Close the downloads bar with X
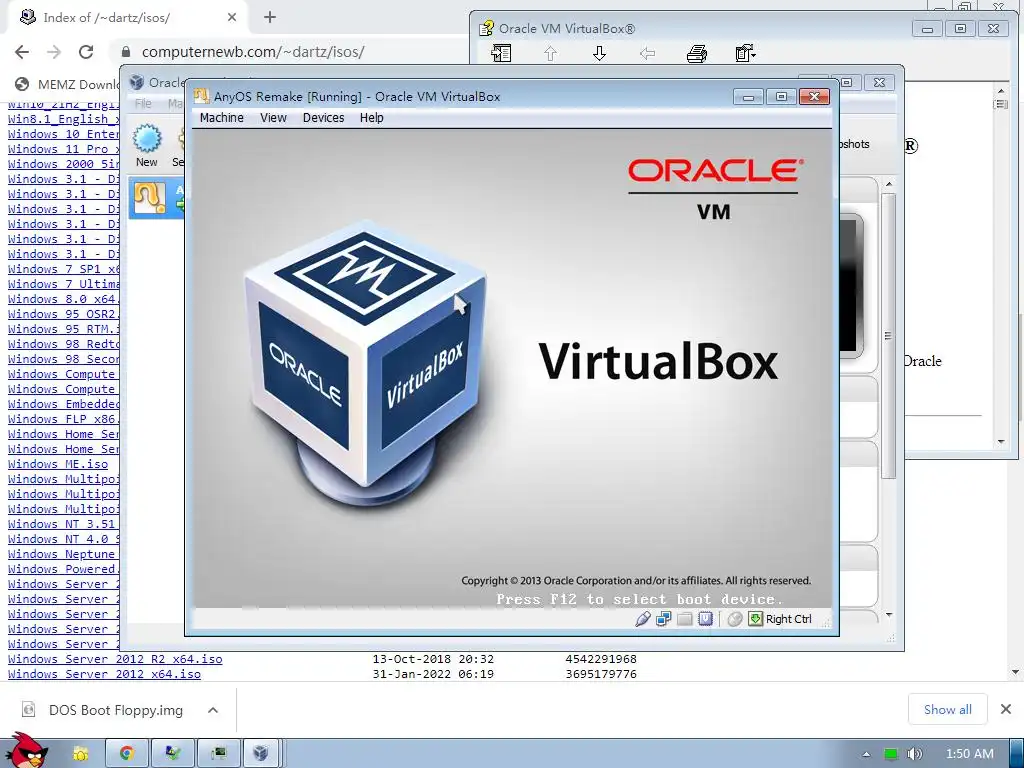Image resolution: width=1024 pixels, height=768 pixels. [x=1006, y=709]
